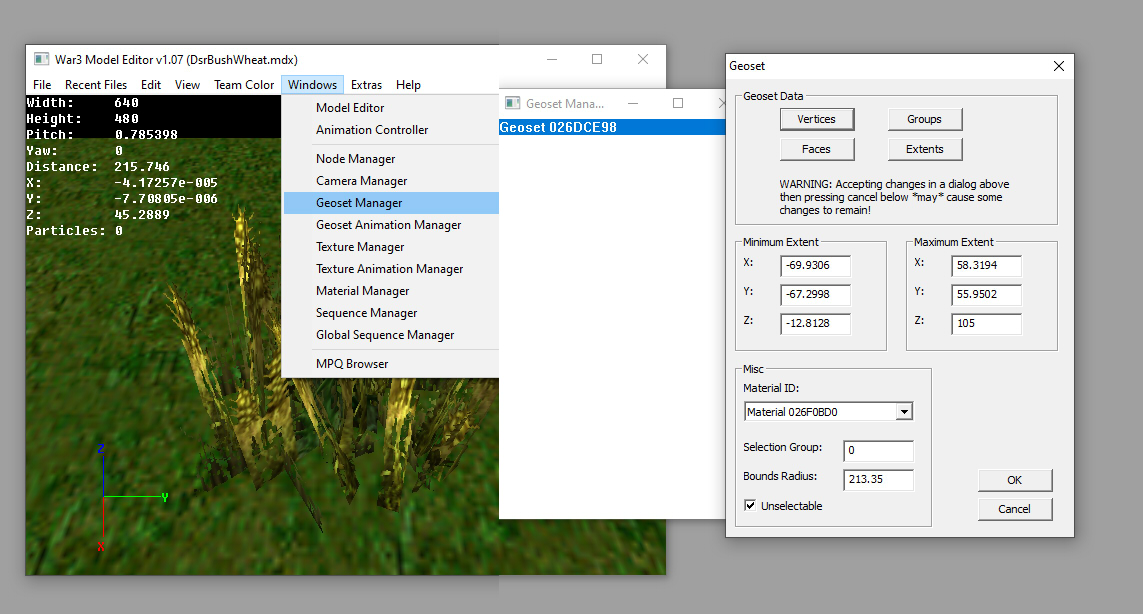
Task: Open the Help menu
Action: (408, 85)
